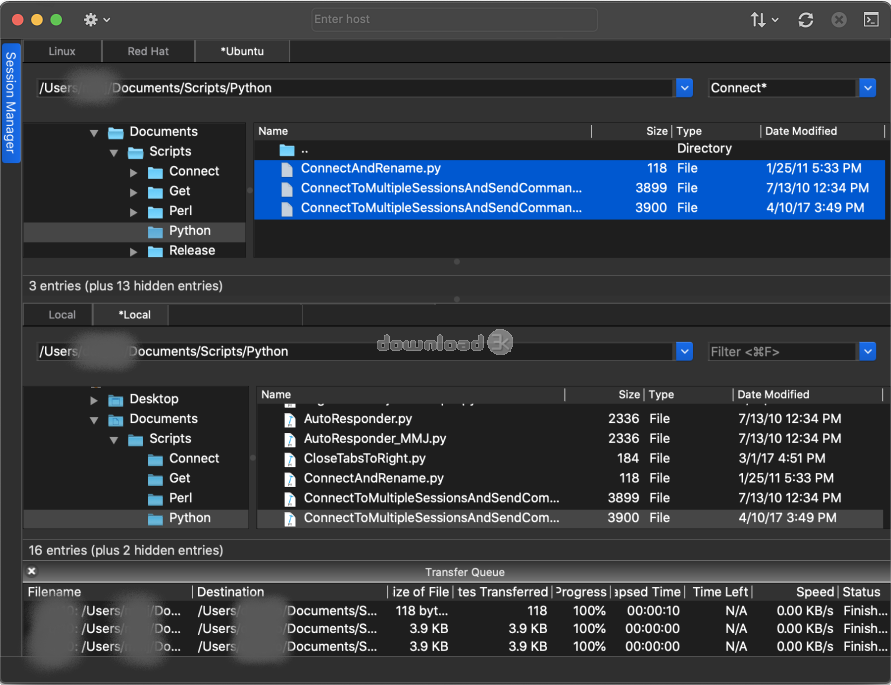This screenshot has height=685, width=891.
Task: Click the AutoResponder_MMJ.py file icon
Action: pyautogui.click(x=290, y=439)
